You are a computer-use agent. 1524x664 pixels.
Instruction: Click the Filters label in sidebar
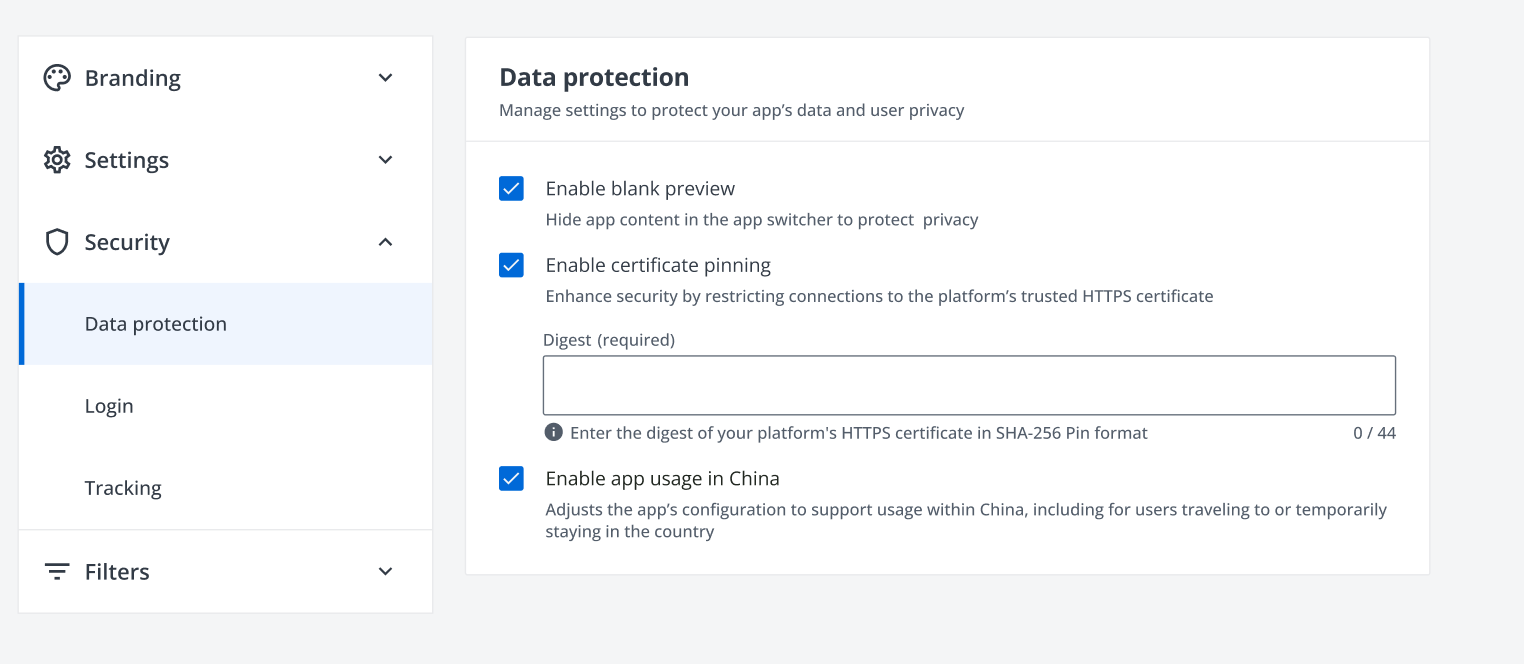[117, 572]
